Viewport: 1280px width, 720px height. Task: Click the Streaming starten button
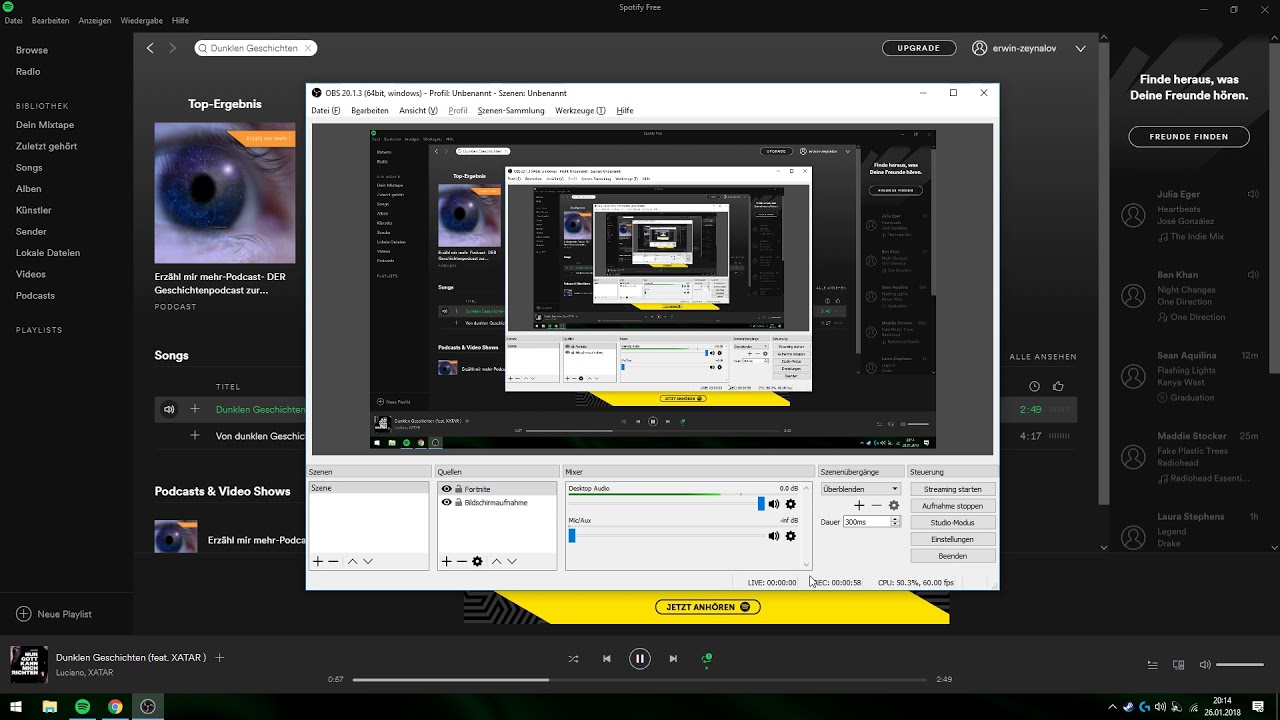(953, 489)
